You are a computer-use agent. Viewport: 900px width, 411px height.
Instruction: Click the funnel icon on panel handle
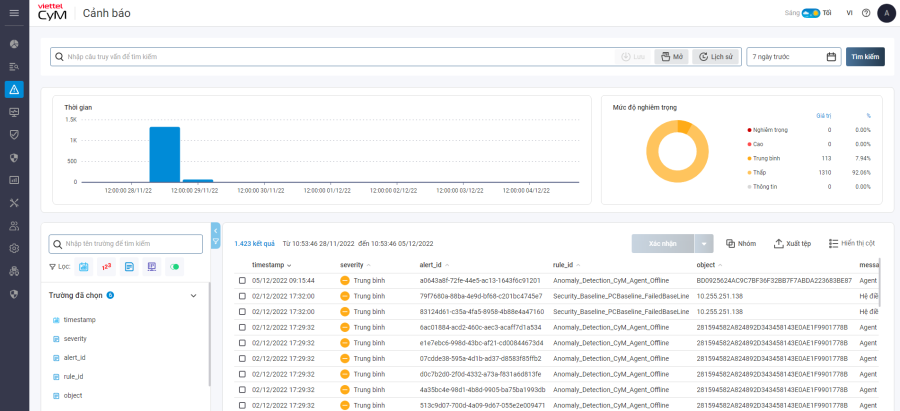point(216,242)
